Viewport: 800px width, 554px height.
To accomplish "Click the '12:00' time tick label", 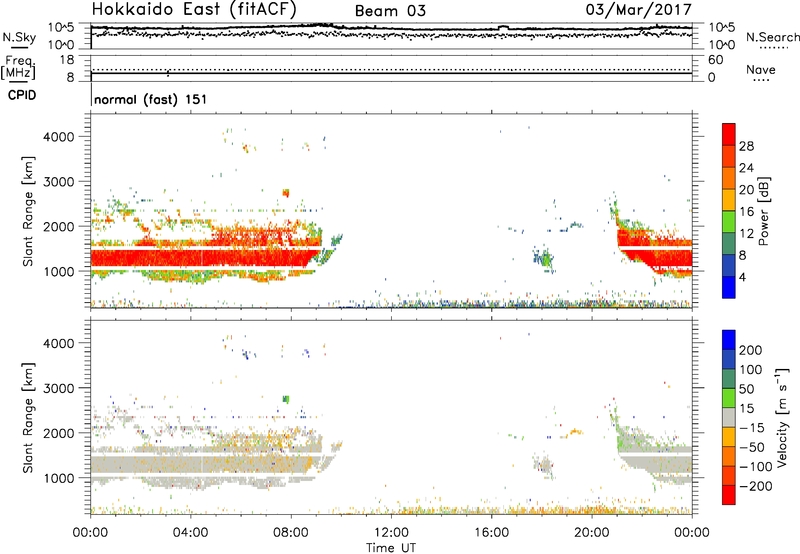I will 391,533.
